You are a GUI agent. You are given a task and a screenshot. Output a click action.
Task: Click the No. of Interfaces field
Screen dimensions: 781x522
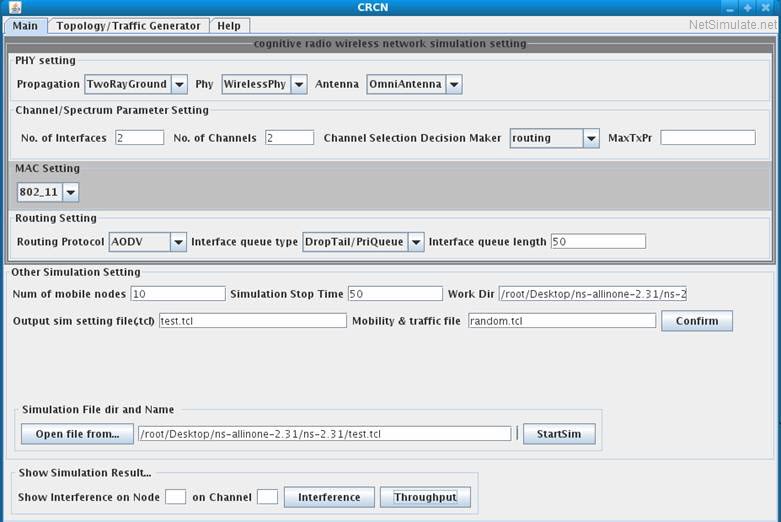pyautogui.click(x=139, y=137)
